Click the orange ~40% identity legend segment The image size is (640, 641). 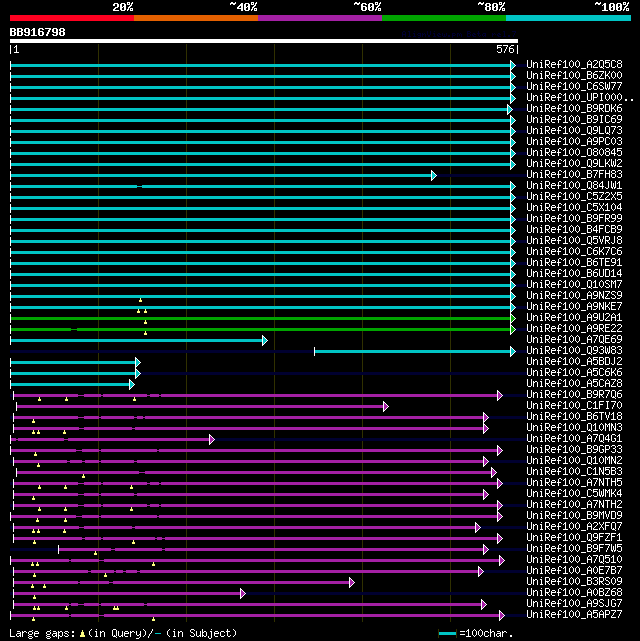196,18
